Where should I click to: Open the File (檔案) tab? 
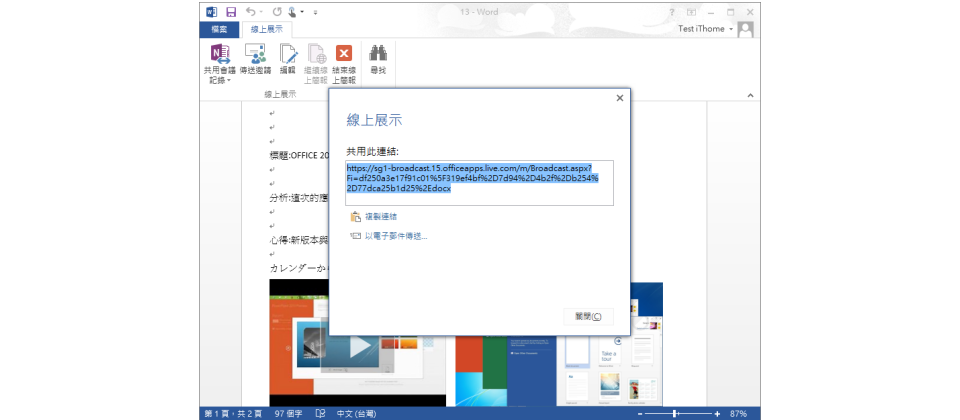coord(217,29)
